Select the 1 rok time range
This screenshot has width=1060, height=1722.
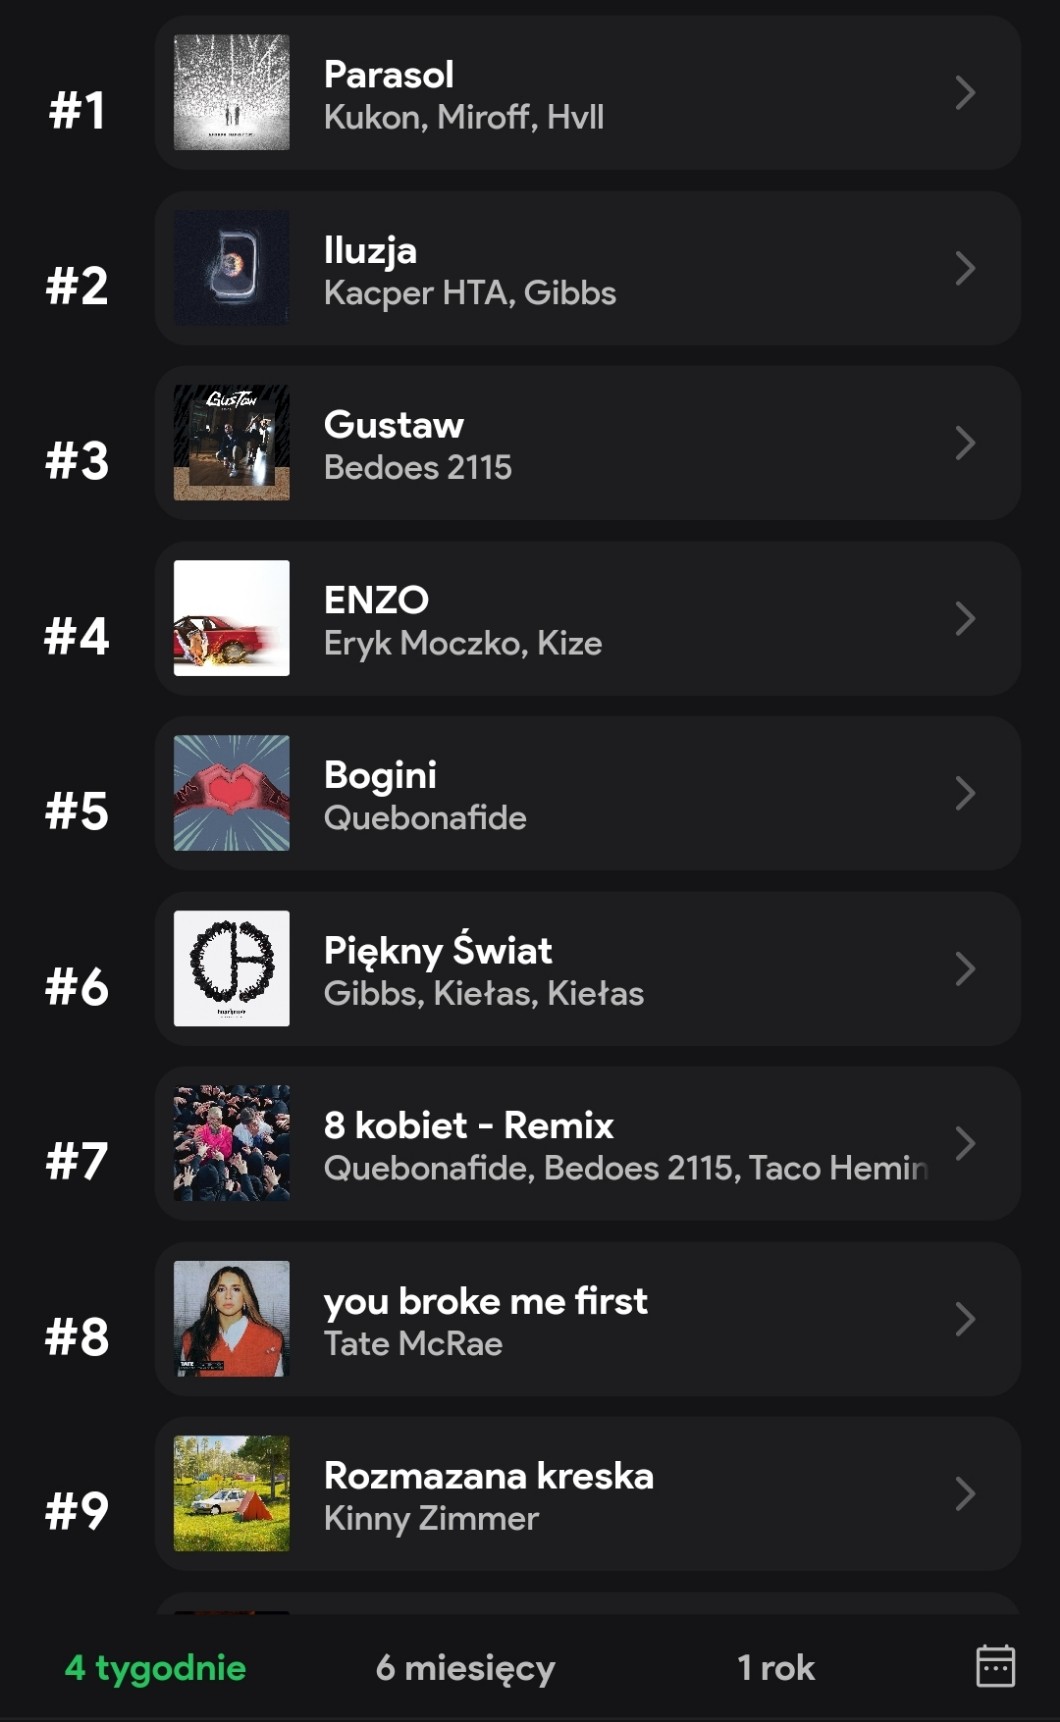coord(775,1667)
